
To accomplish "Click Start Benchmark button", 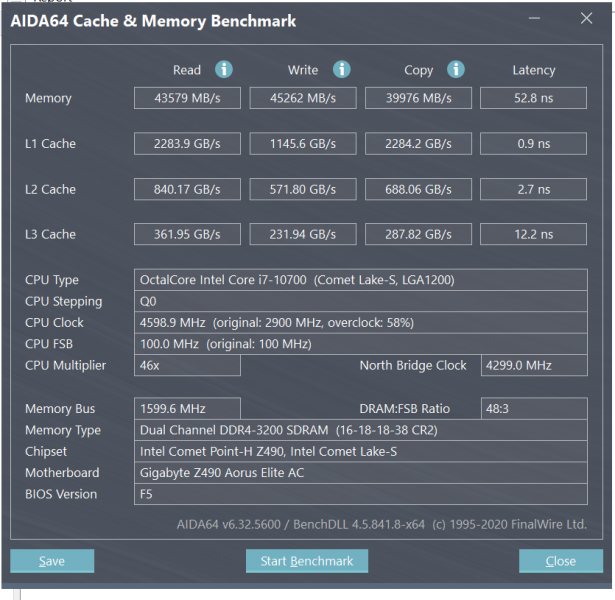I will click(306, 561).
